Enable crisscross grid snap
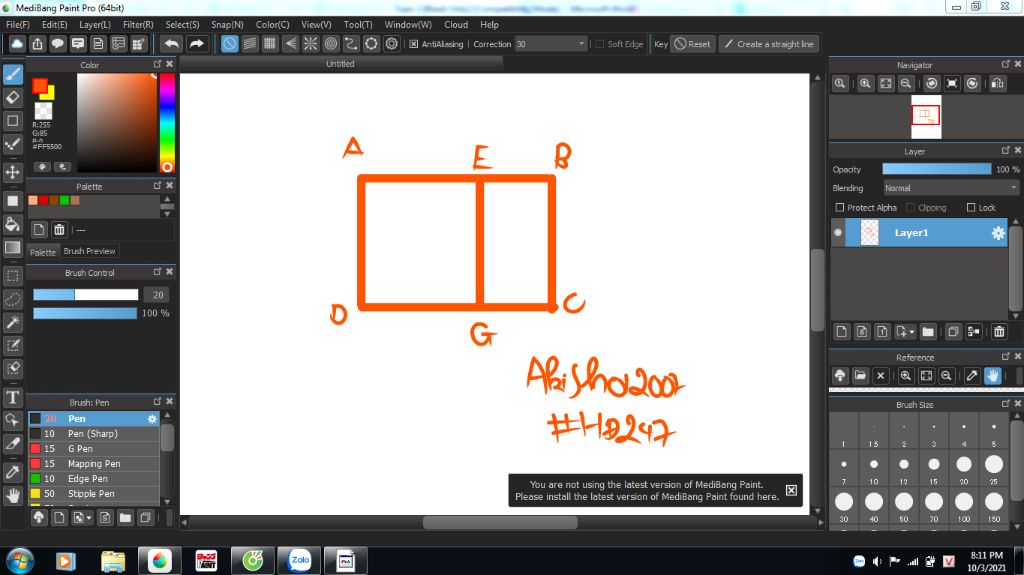Image resolution: width=1024 pixels, height=575 pixels. [x=270, y=44]
